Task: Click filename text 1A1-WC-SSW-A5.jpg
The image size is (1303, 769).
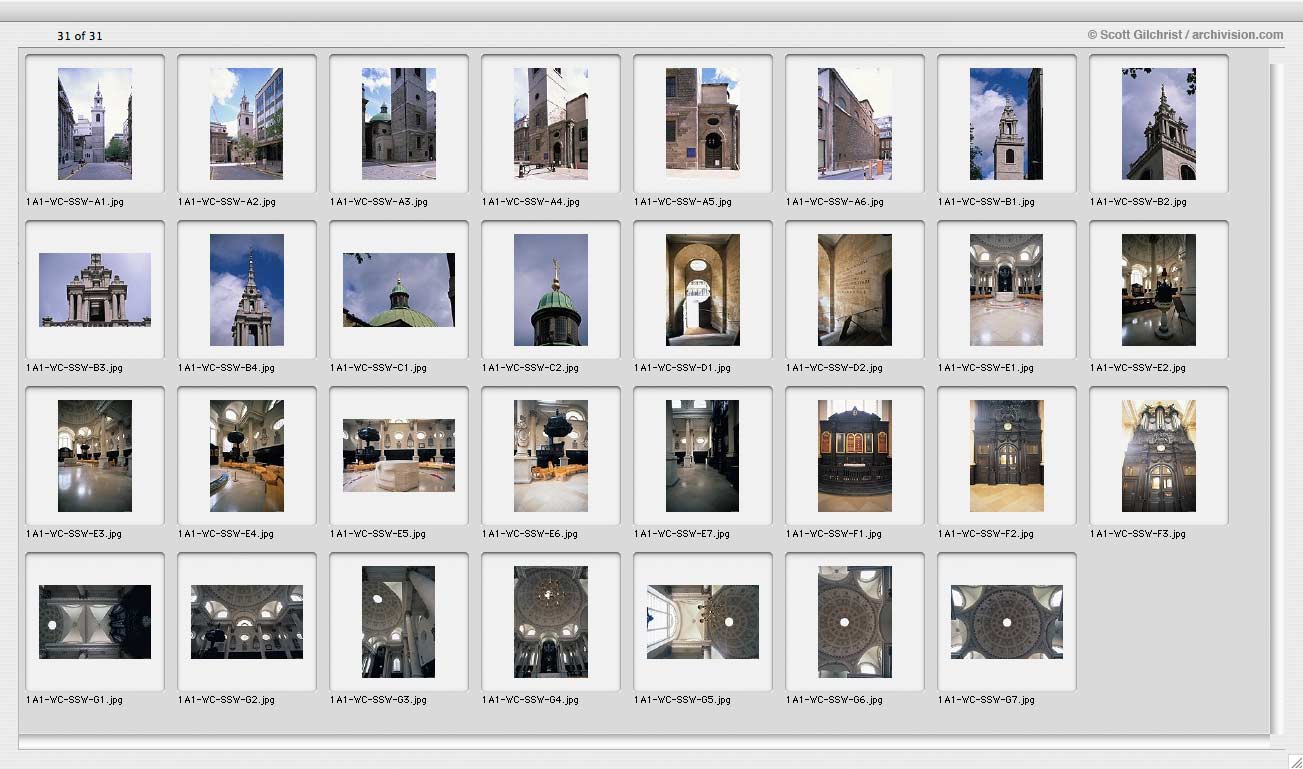Action: 683,202
